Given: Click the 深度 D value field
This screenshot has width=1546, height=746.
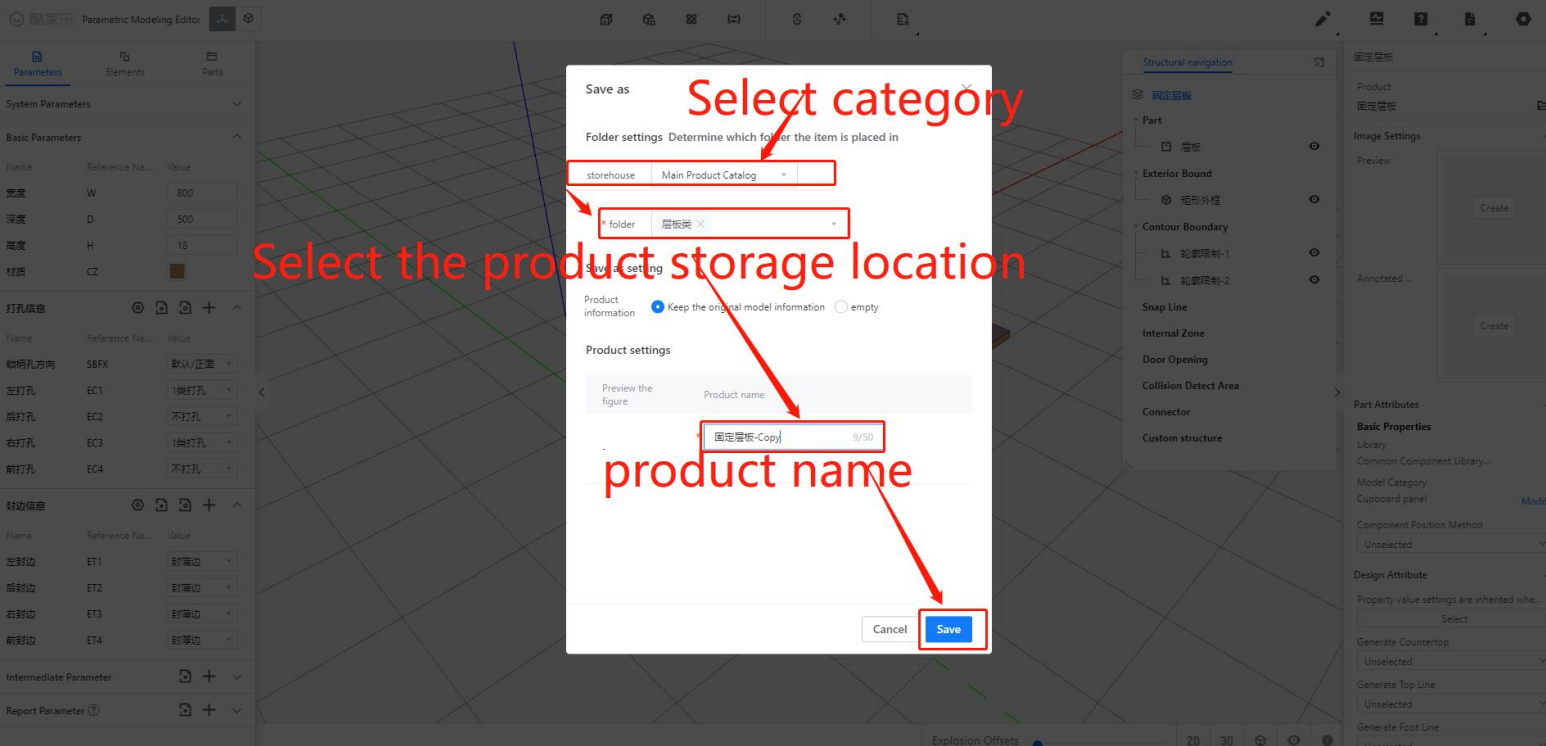Looking at the screenshot, I should (203, 219).
